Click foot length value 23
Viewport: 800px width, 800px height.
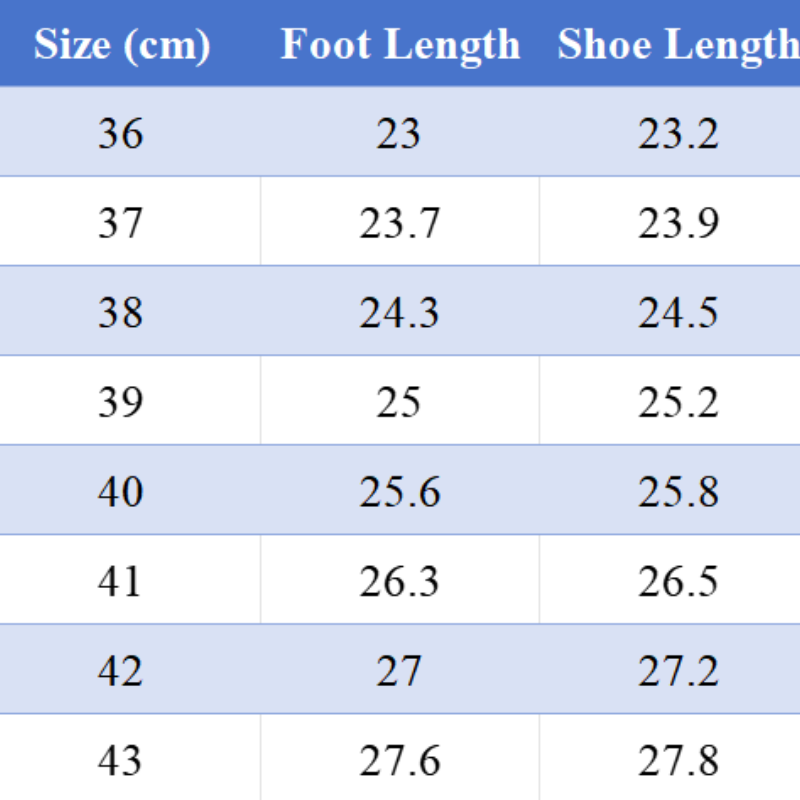[399, 133]
